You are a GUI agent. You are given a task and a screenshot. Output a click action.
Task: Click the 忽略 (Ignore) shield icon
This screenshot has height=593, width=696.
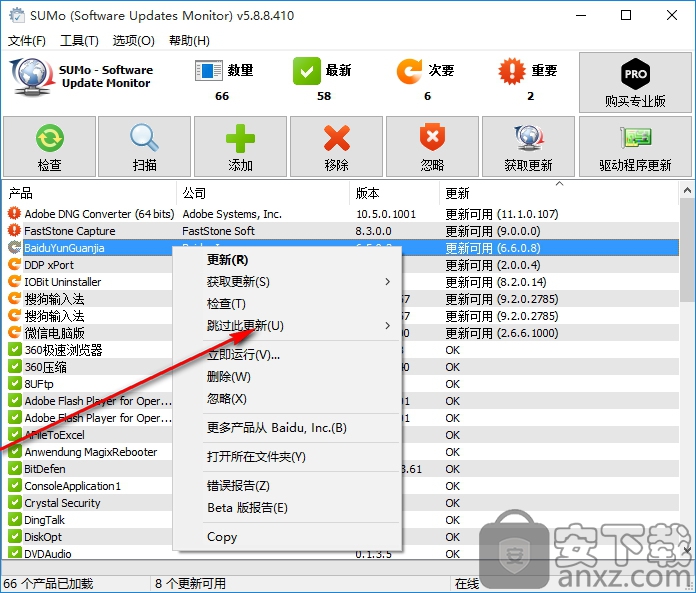[432, 138]
